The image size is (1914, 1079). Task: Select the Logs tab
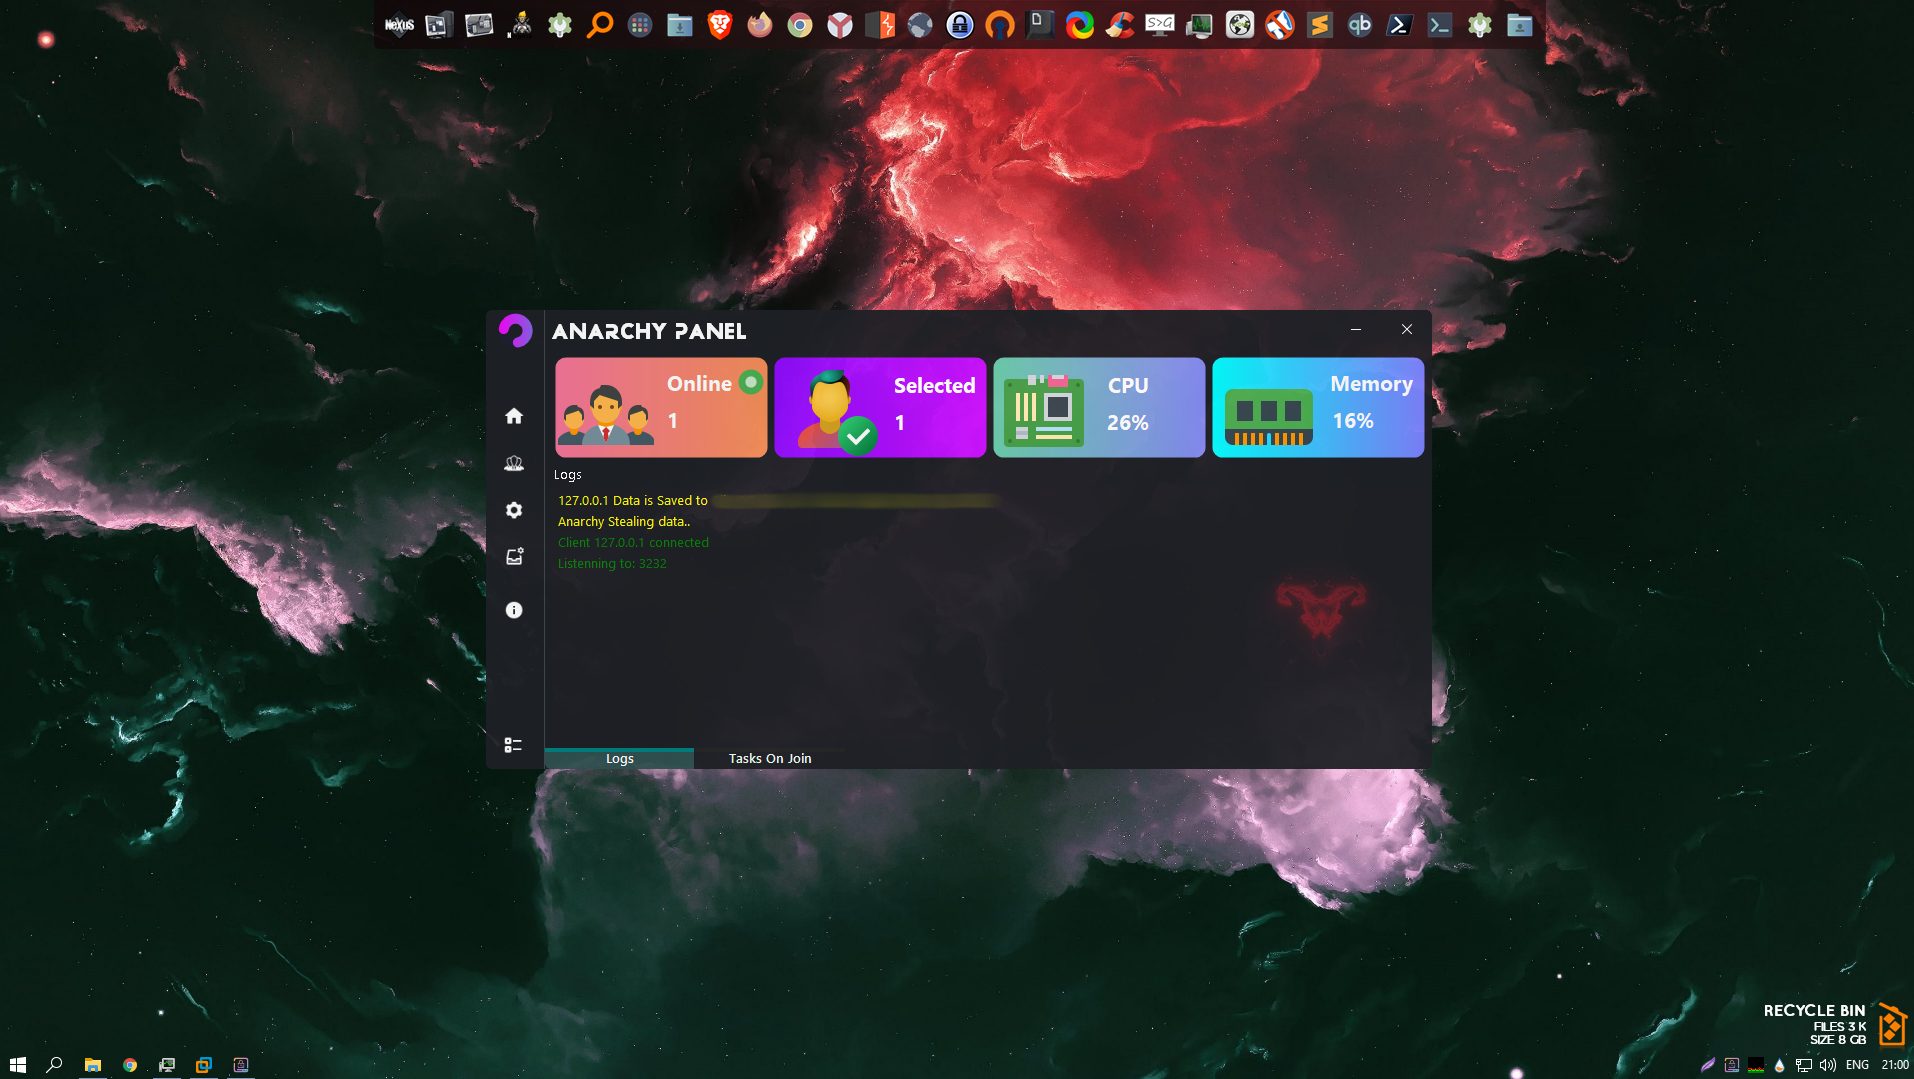(619, 758)
